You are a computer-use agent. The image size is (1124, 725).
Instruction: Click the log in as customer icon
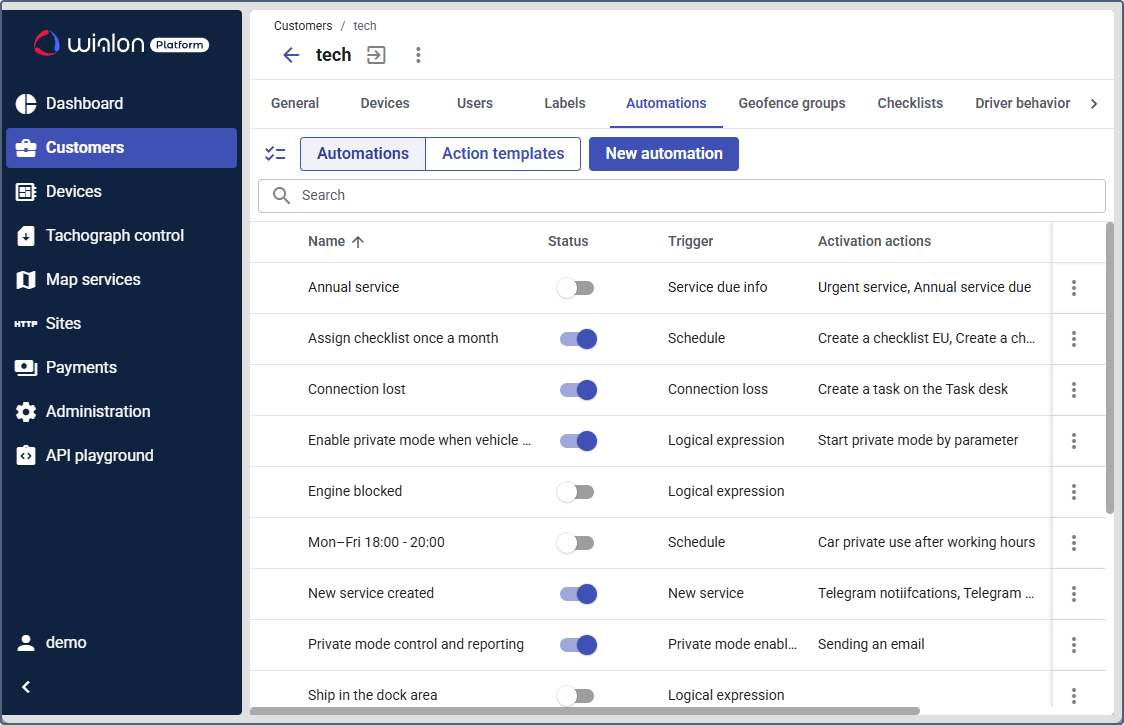click(376, 55)
